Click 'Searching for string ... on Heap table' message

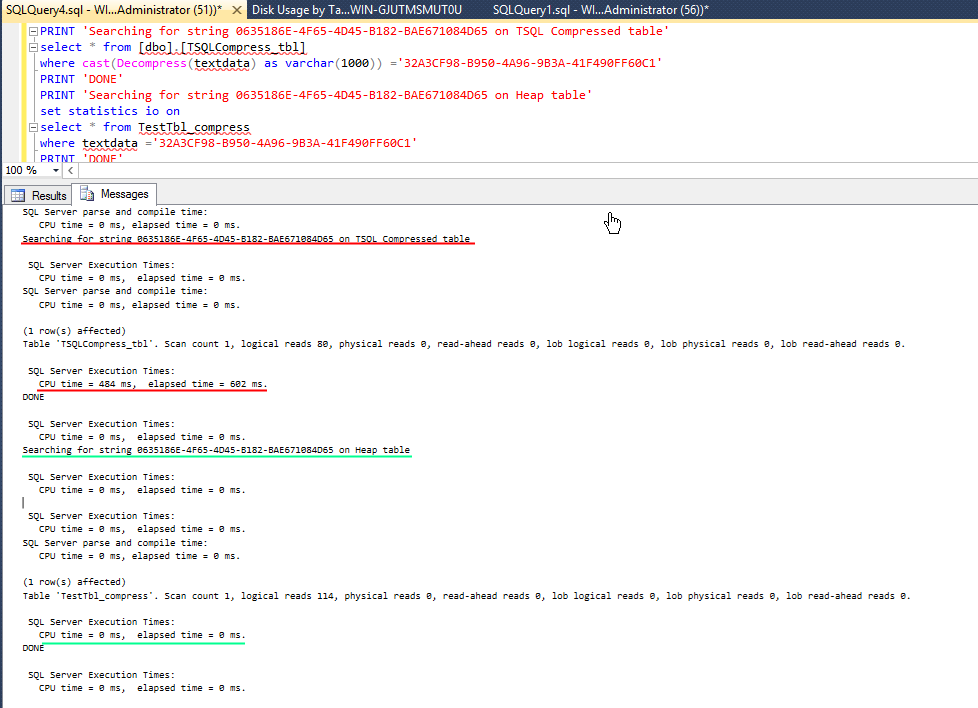pos(216,450)
